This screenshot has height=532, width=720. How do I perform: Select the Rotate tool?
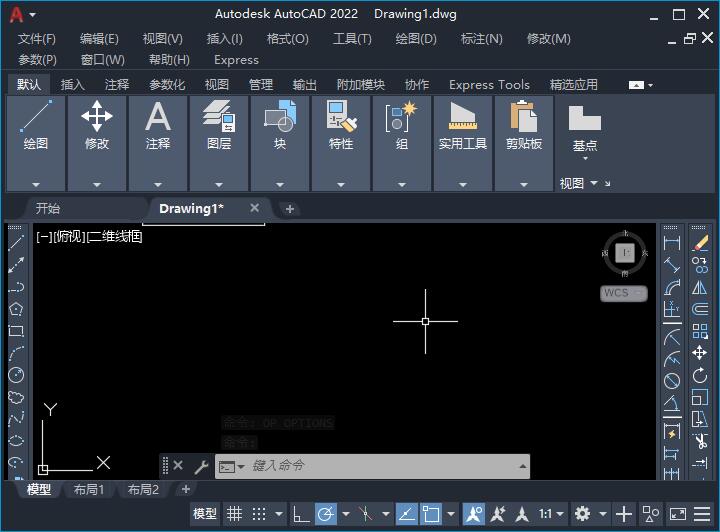[x=700, y=375]
